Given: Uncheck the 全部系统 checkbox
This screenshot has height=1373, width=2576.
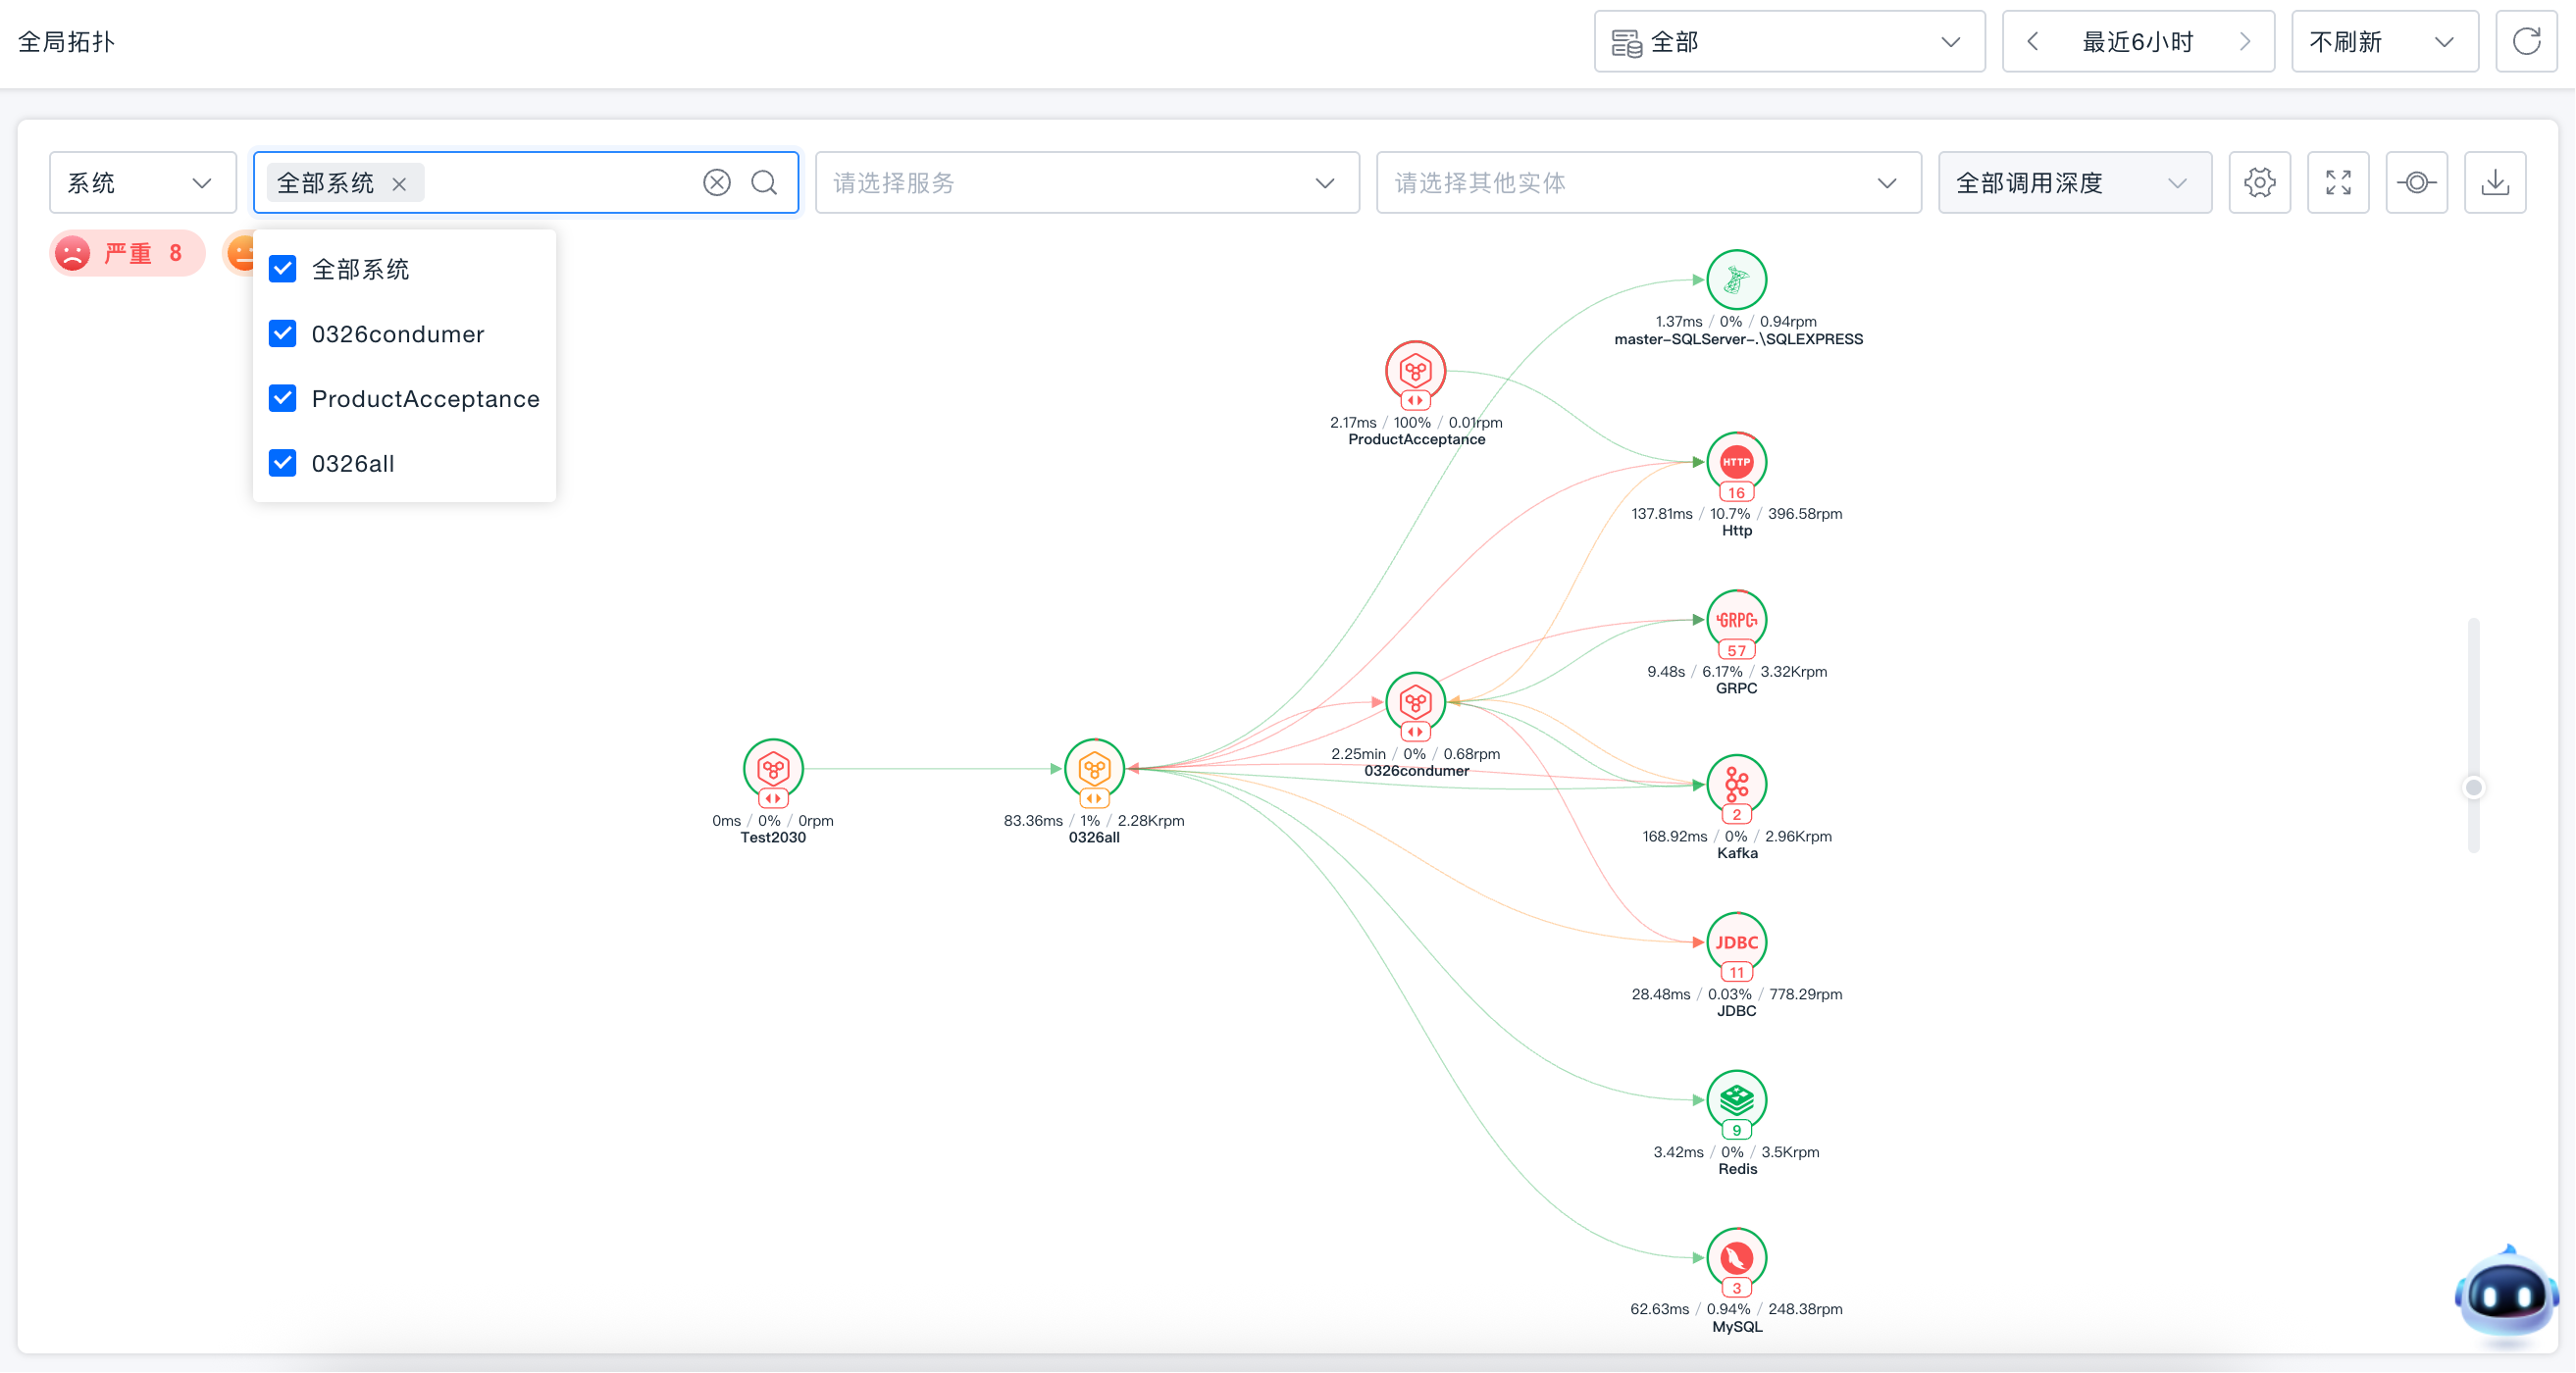Looking at the screenshot, I should 283,269.
